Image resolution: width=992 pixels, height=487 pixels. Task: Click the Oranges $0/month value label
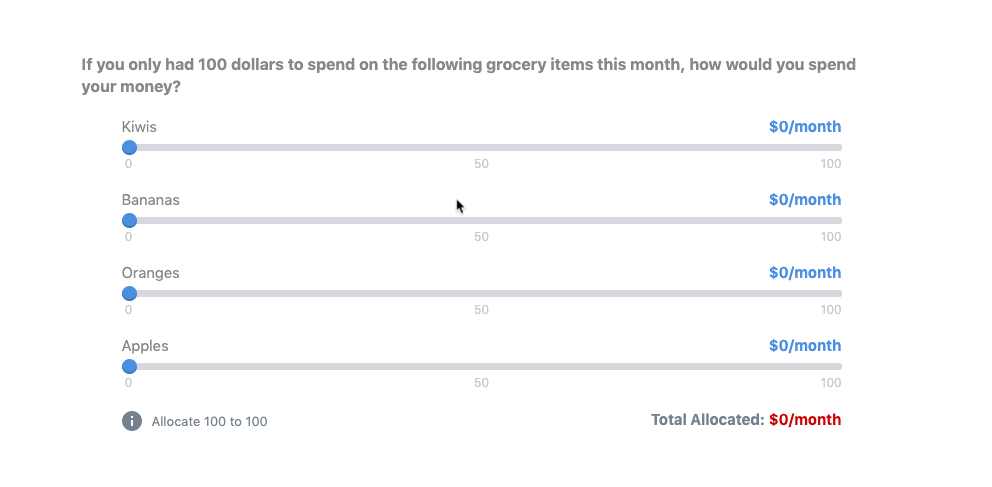click(805, 273)
